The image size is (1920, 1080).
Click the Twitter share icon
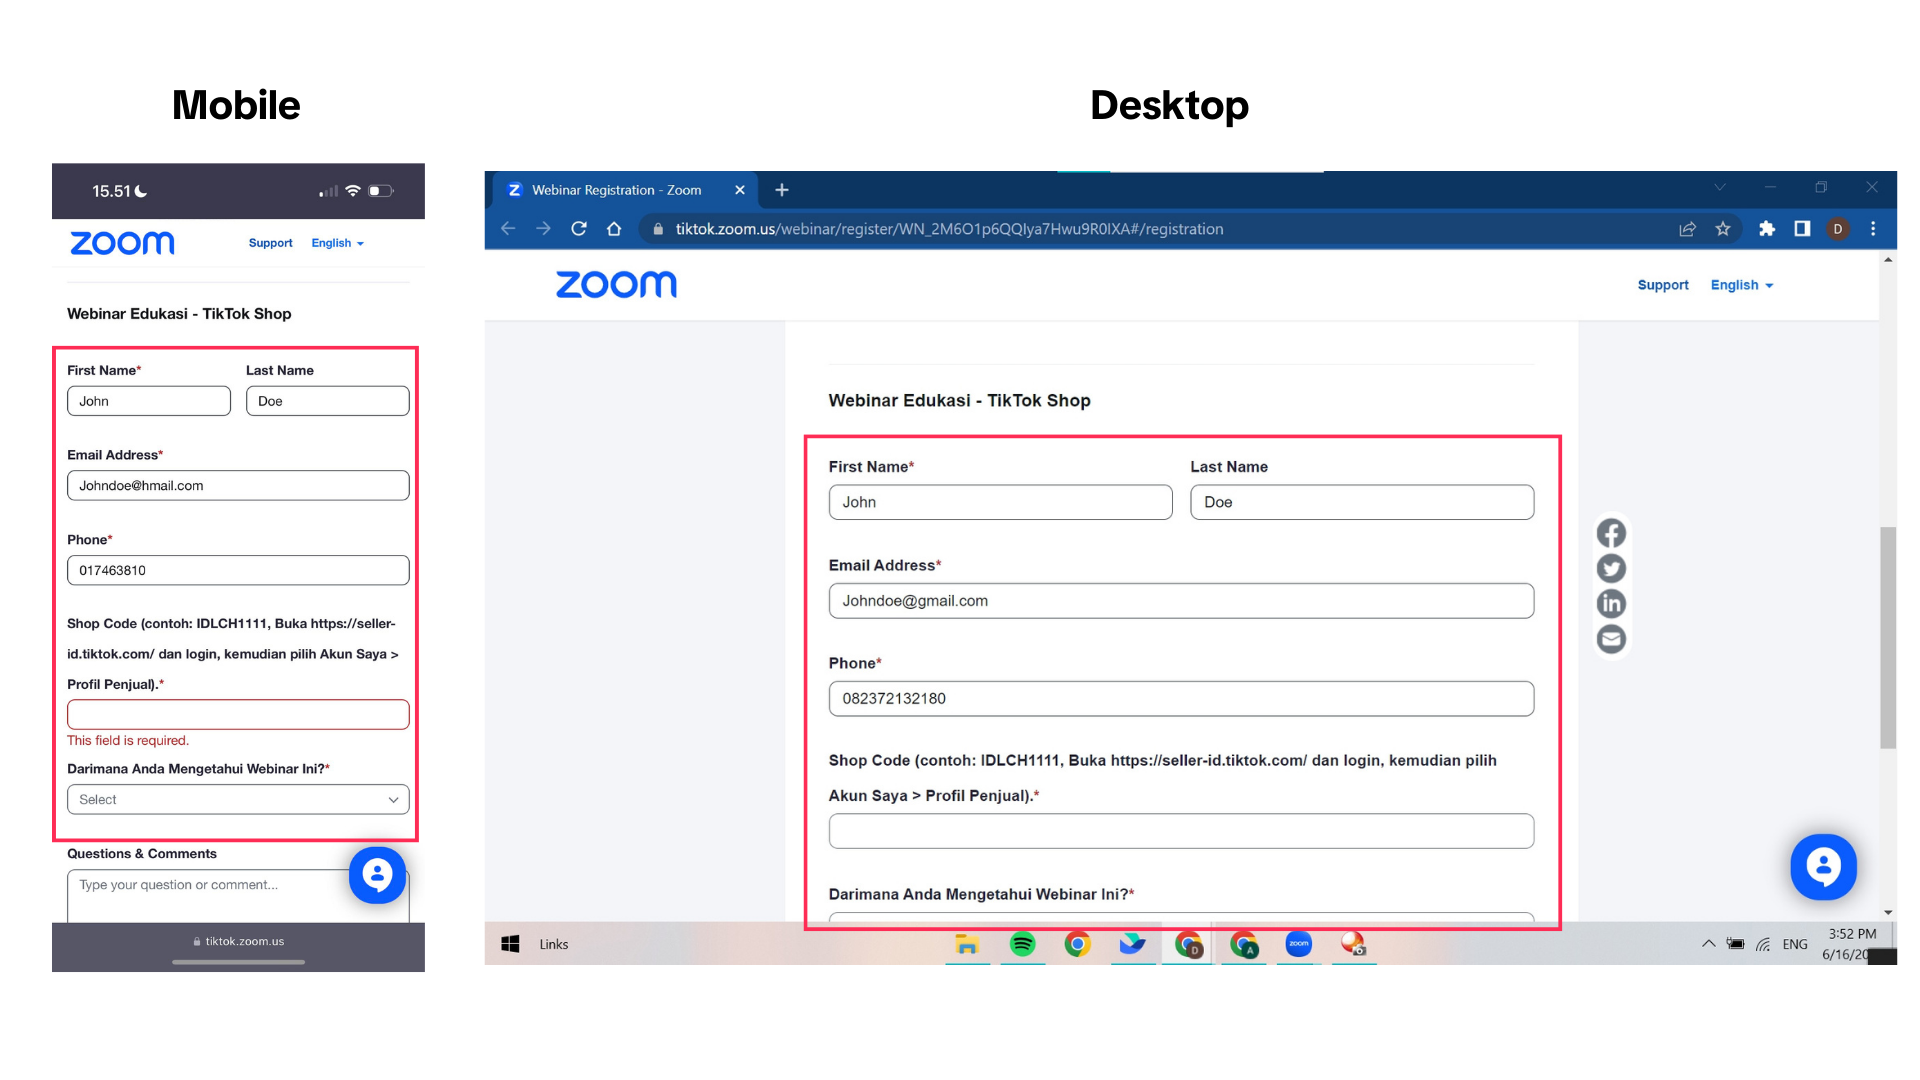pos(1611,568)
